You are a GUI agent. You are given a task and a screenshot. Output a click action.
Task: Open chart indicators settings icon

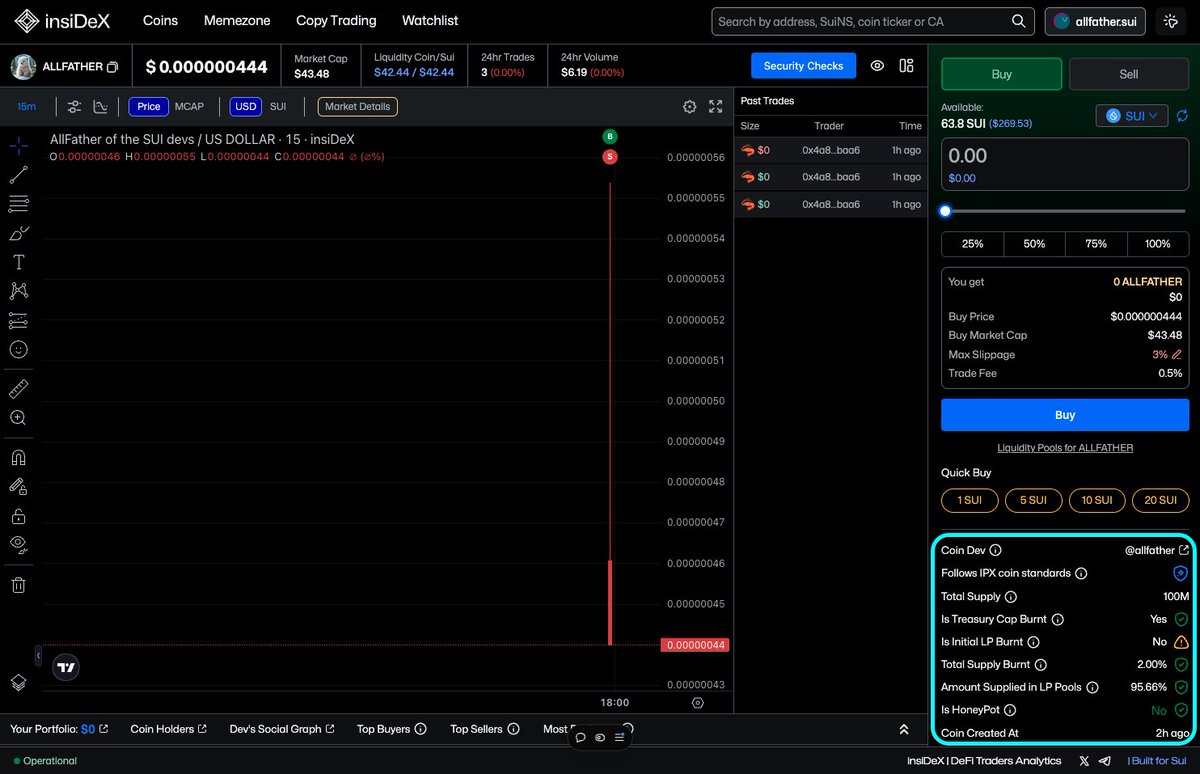coord(74,107)
